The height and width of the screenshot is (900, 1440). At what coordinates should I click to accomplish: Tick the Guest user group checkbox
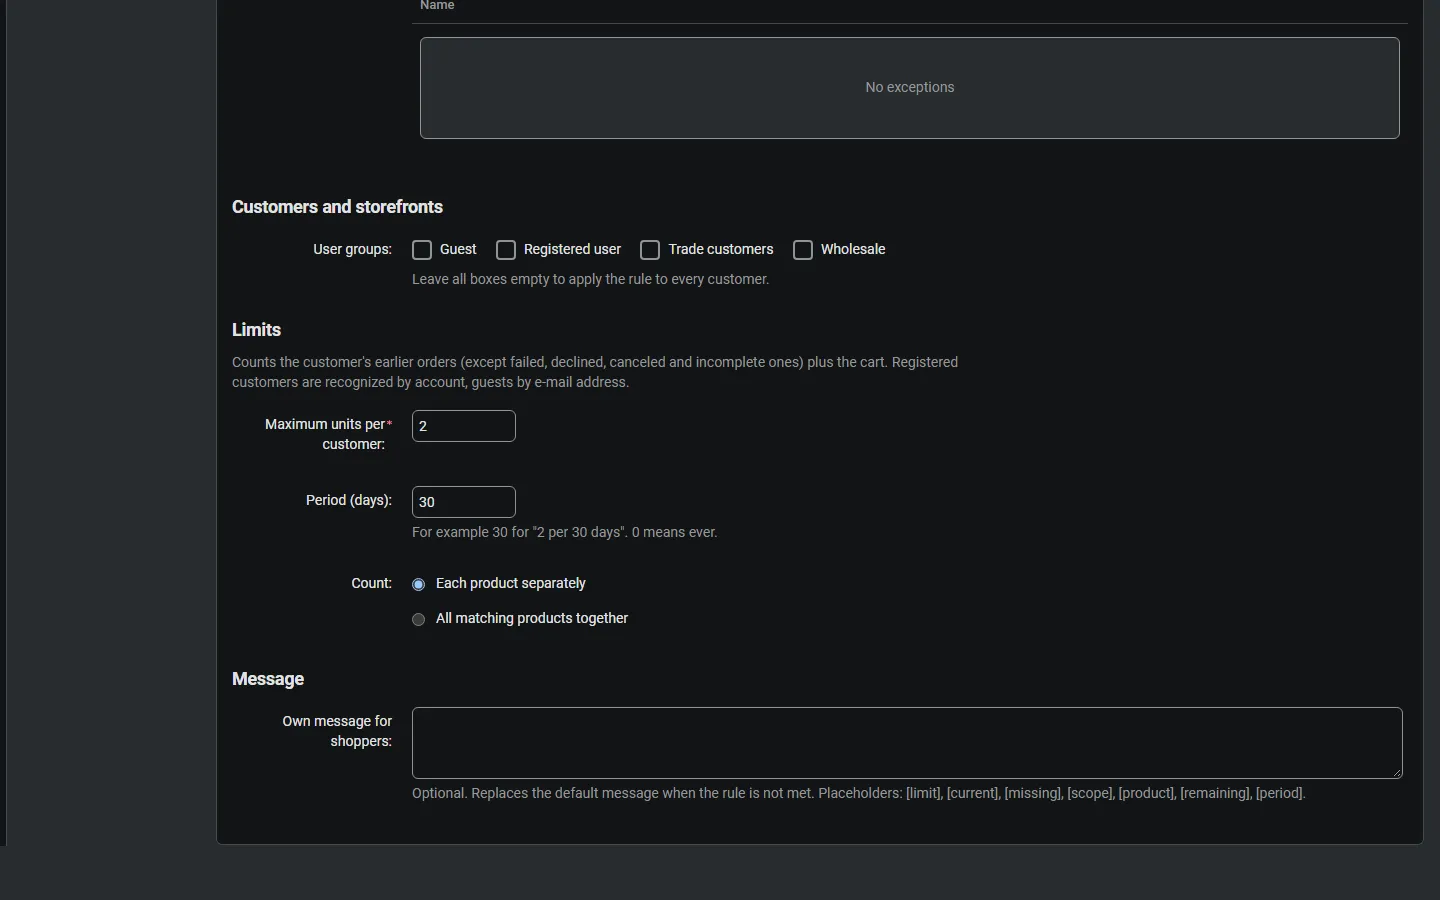click(422, 250)
